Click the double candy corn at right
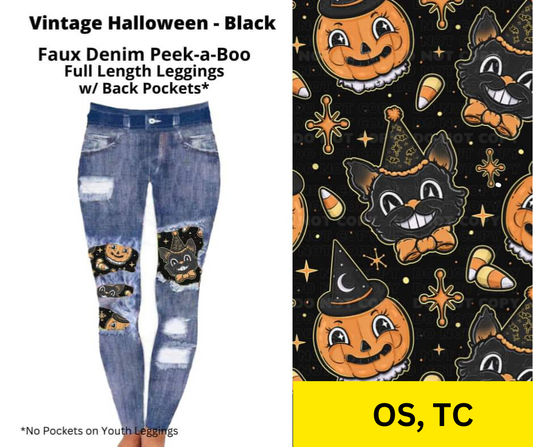 (x=491, y=269)
